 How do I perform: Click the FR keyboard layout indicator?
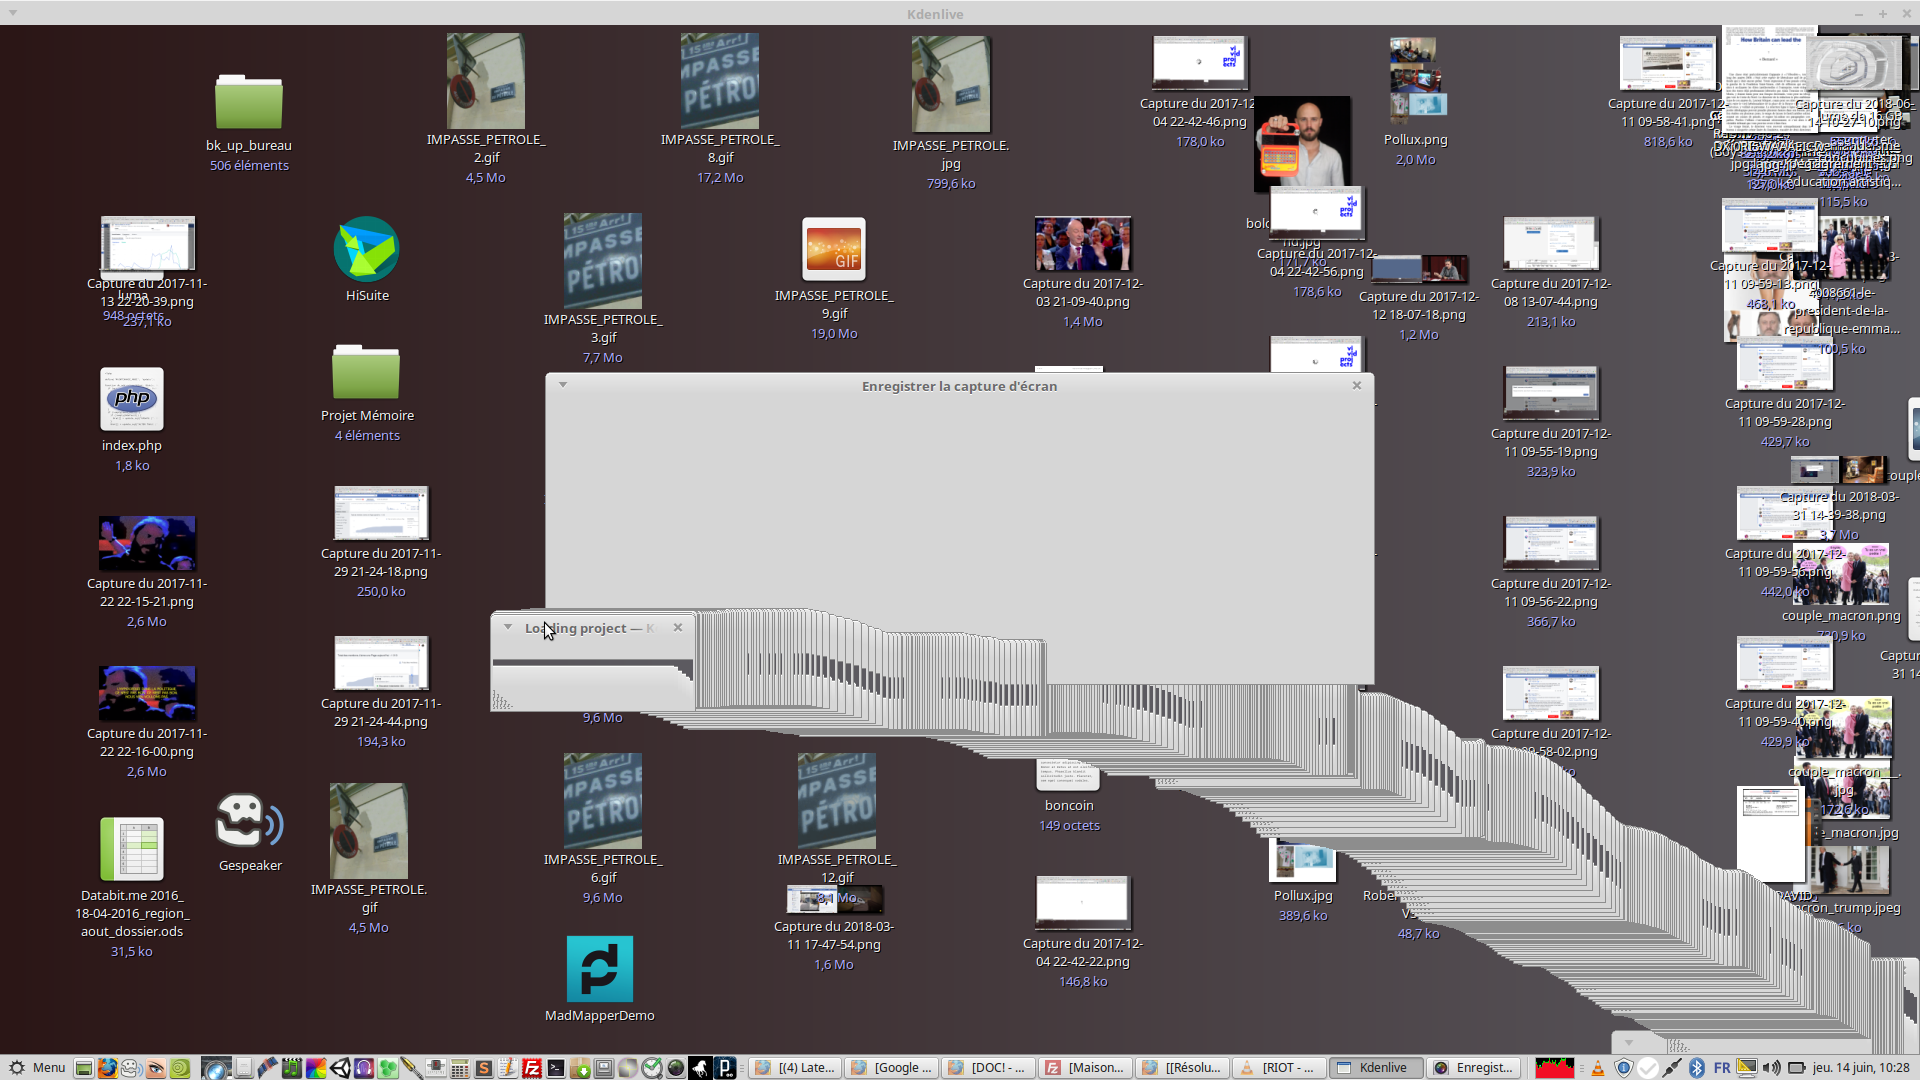1722,1068
